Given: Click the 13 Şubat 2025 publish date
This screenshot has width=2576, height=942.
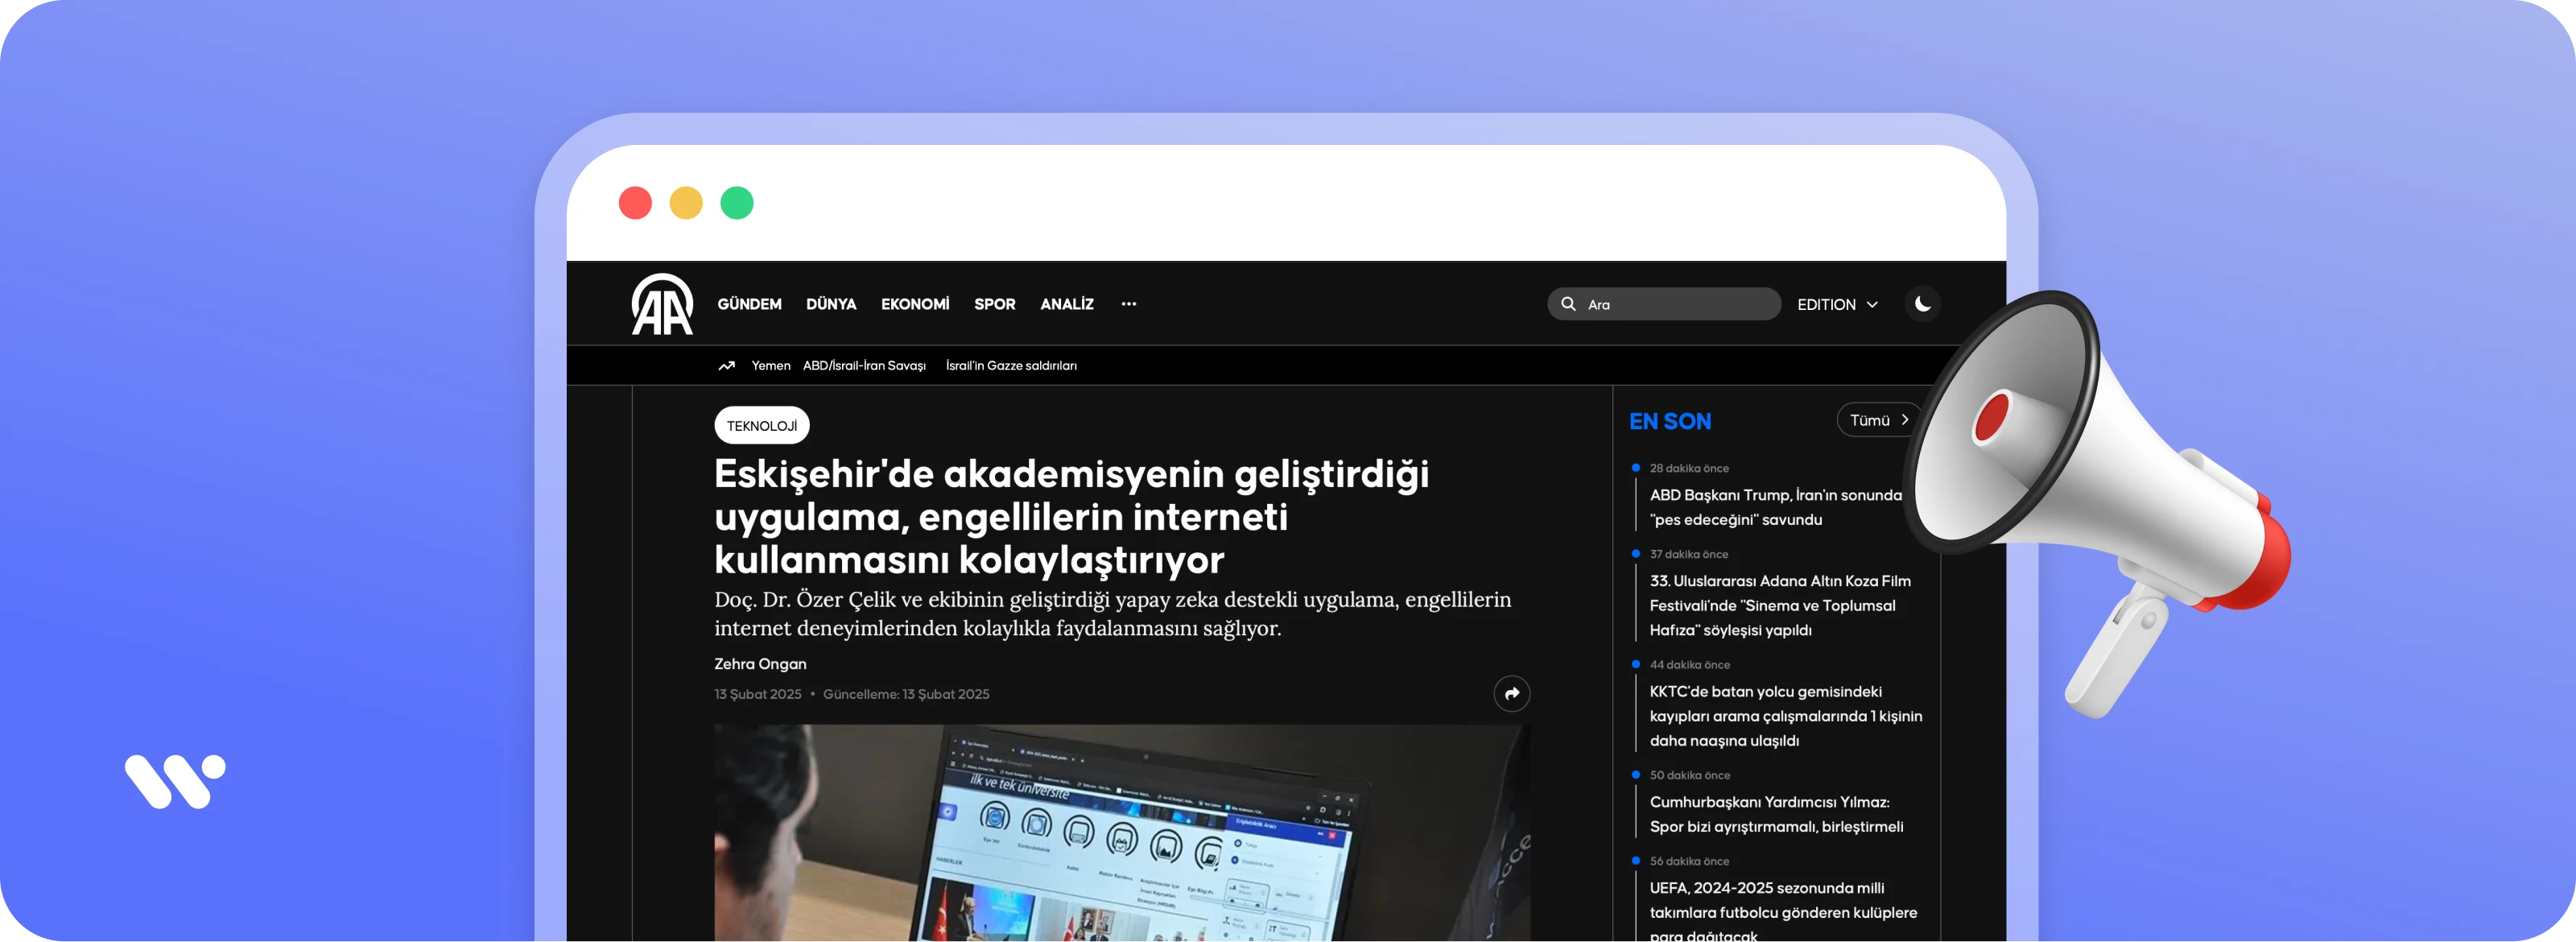Looking at the screenshot, I should tap(758, 694).
